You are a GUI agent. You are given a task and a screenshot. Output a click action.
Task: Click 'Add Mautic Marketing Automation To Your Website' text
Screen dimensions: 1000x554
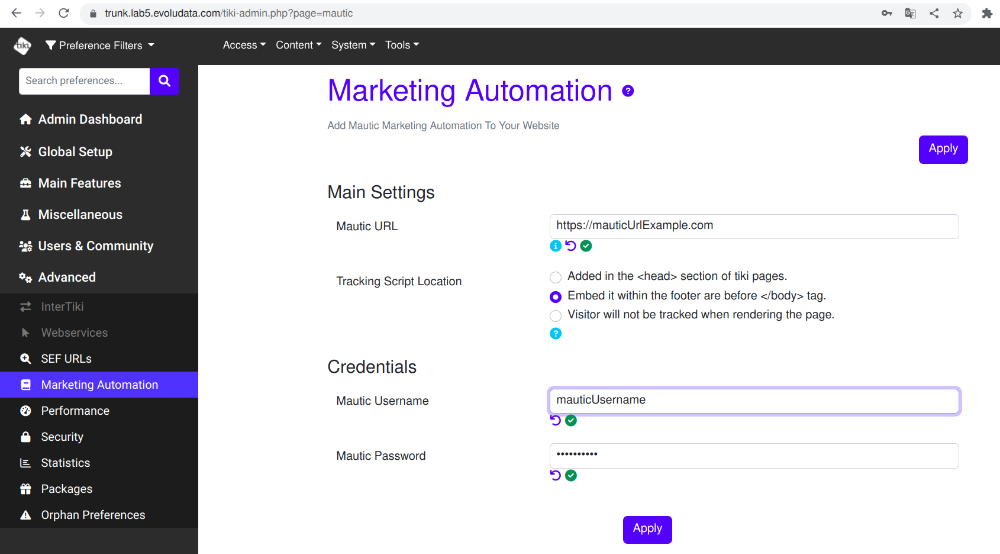443,126
